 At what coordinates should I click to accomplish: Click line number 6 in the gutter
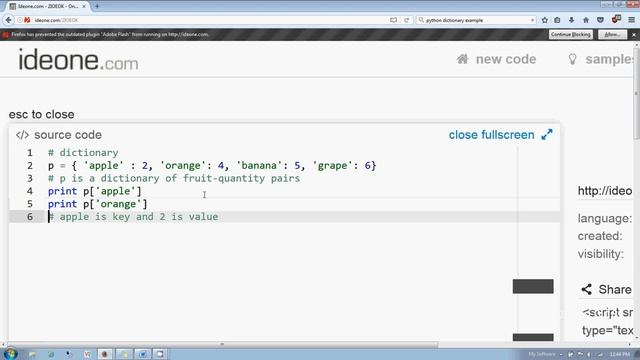pyautogui.click(x=30, y=217)
